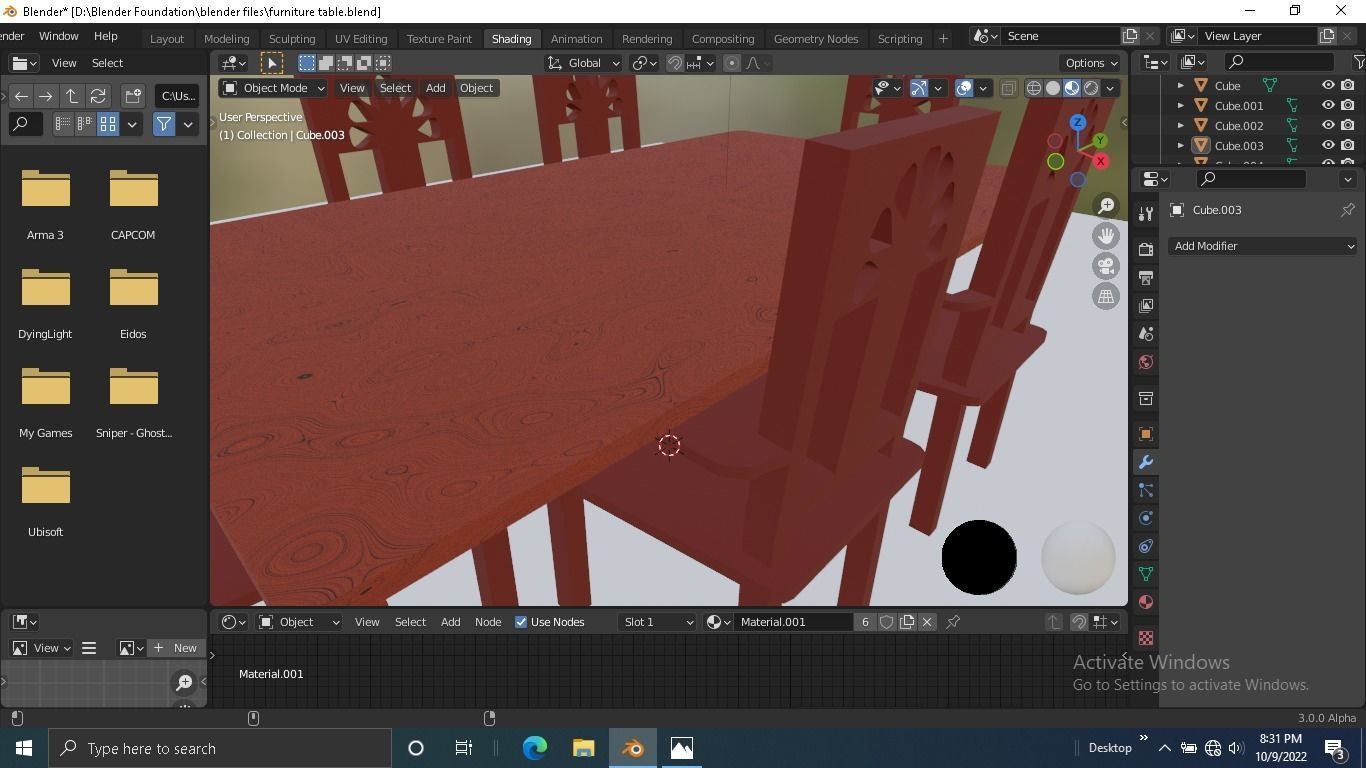The width and height of the screenshot is (1366, 768).
Task: Toggle the Use Nodes checkbox
Action: pyautogui.click(x=521, y=622)
